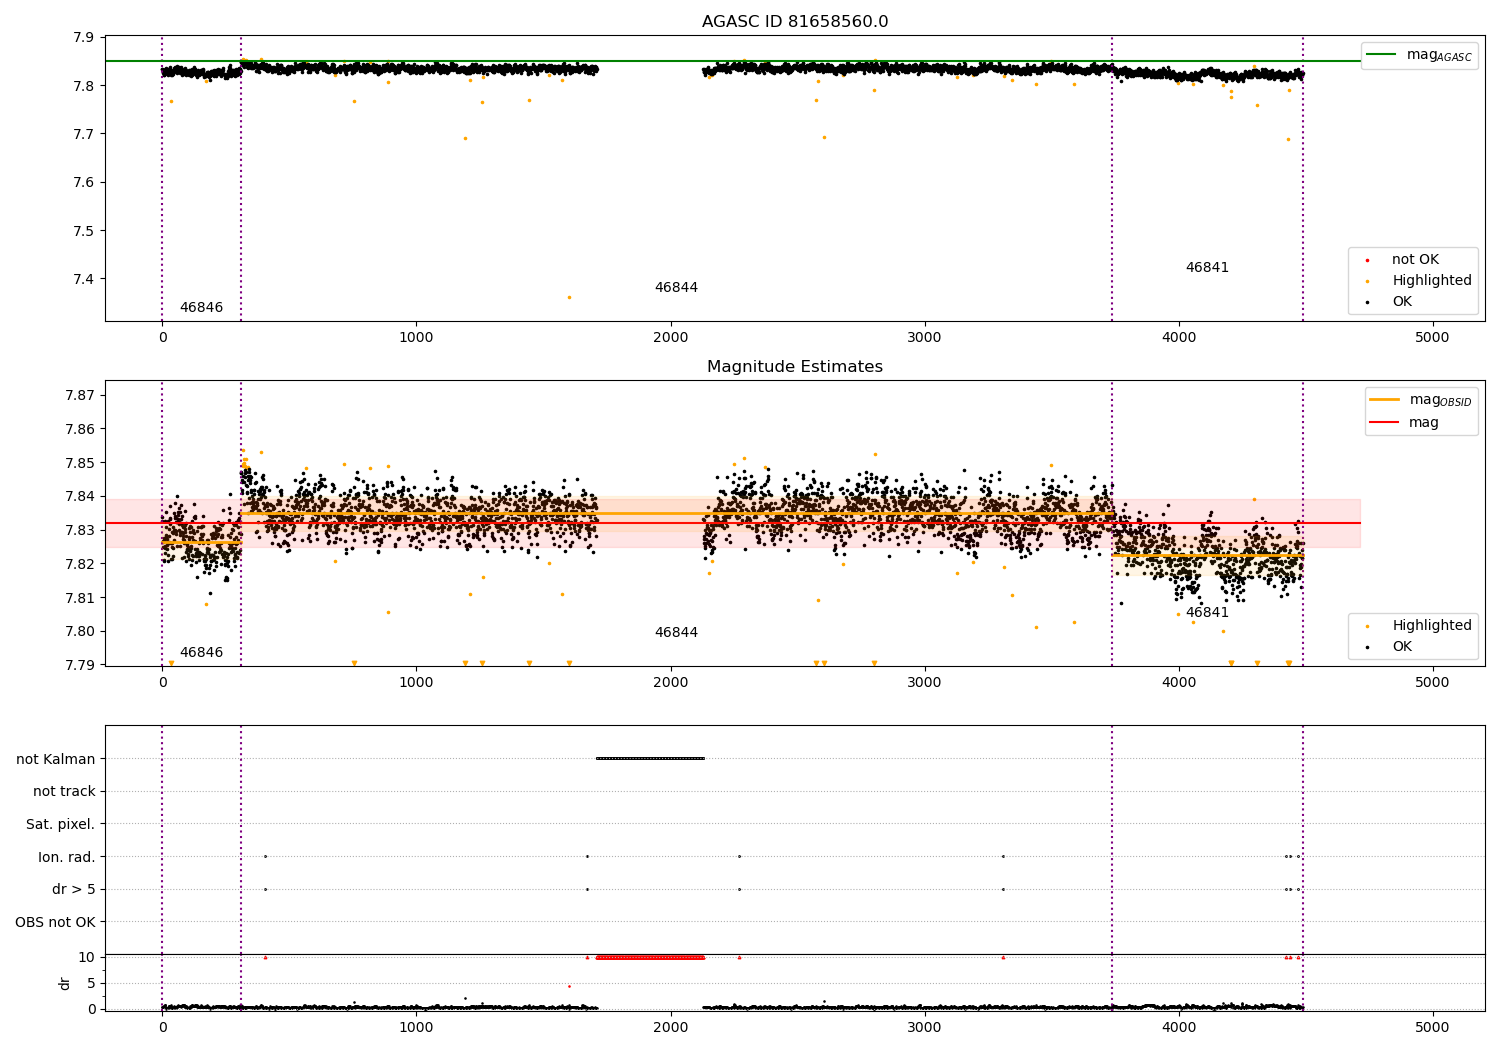
Task: Click the '7.79' y-axis tick in the middle plot
Action: [x=79, y=665]
